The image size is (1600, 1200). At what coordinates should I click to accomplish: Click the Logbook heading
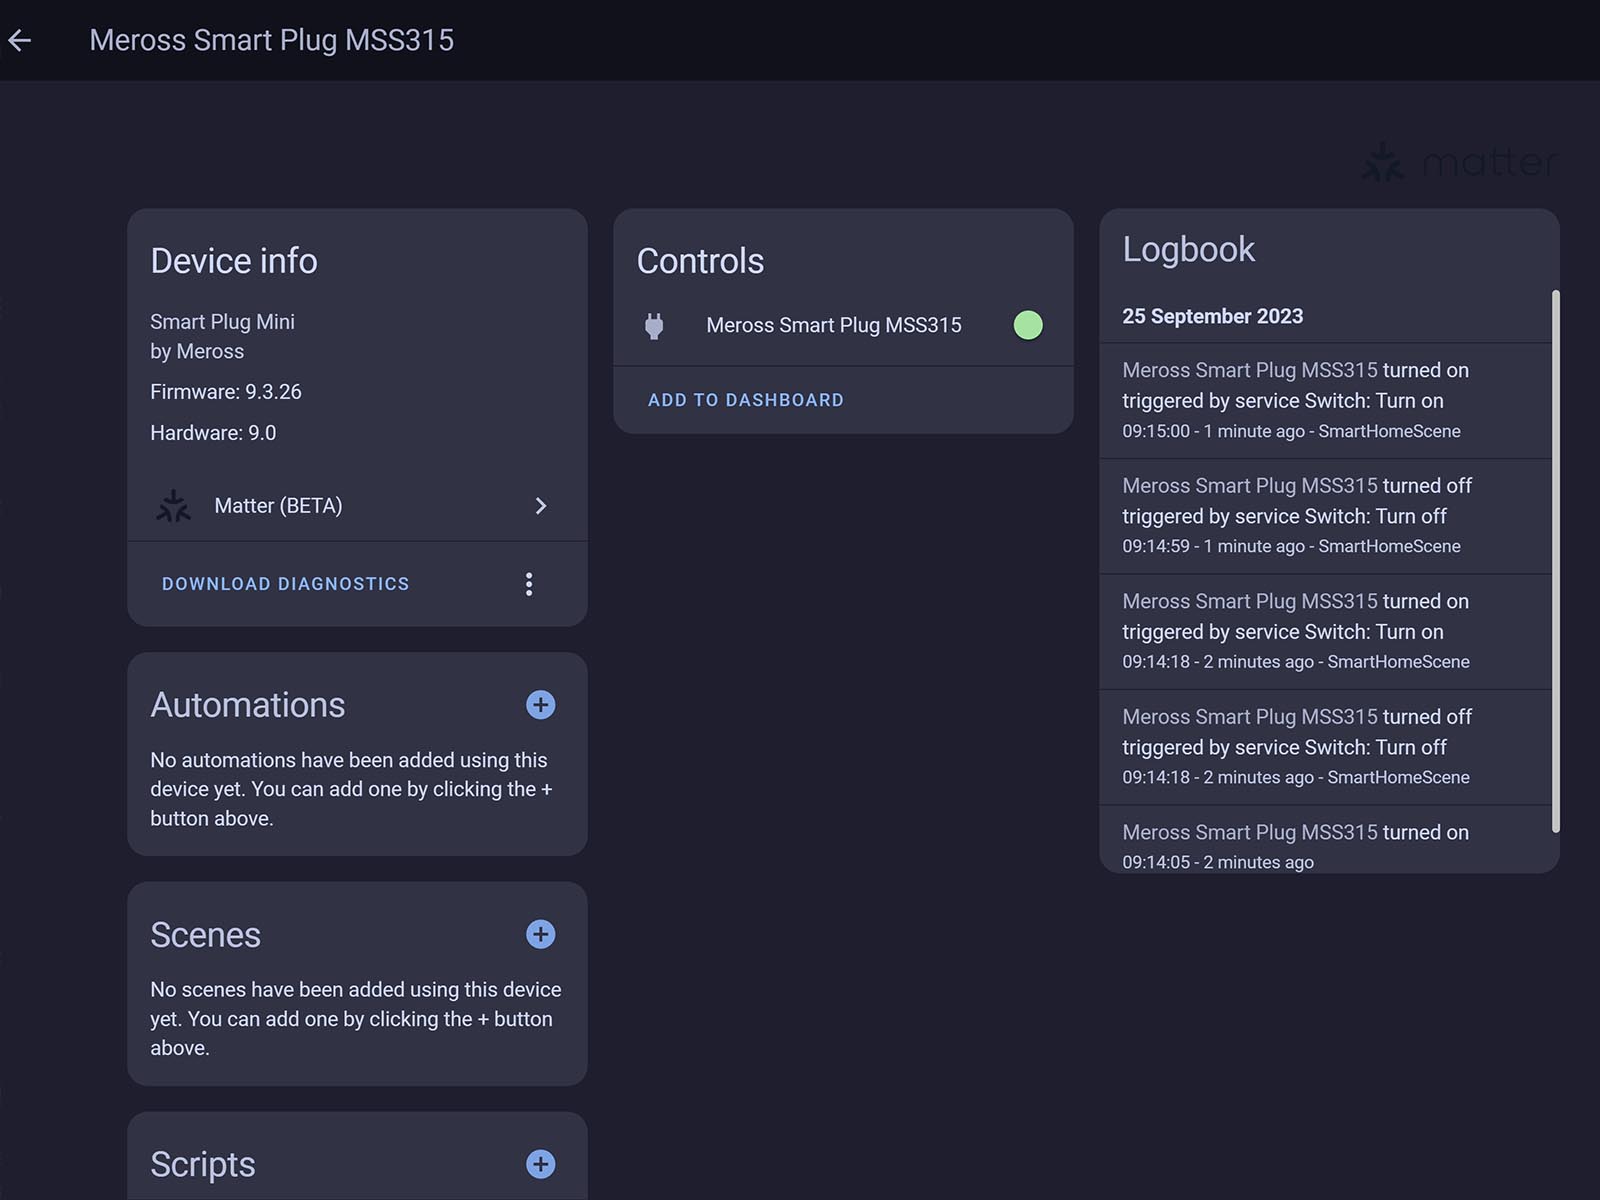[x=1188, y=250]
